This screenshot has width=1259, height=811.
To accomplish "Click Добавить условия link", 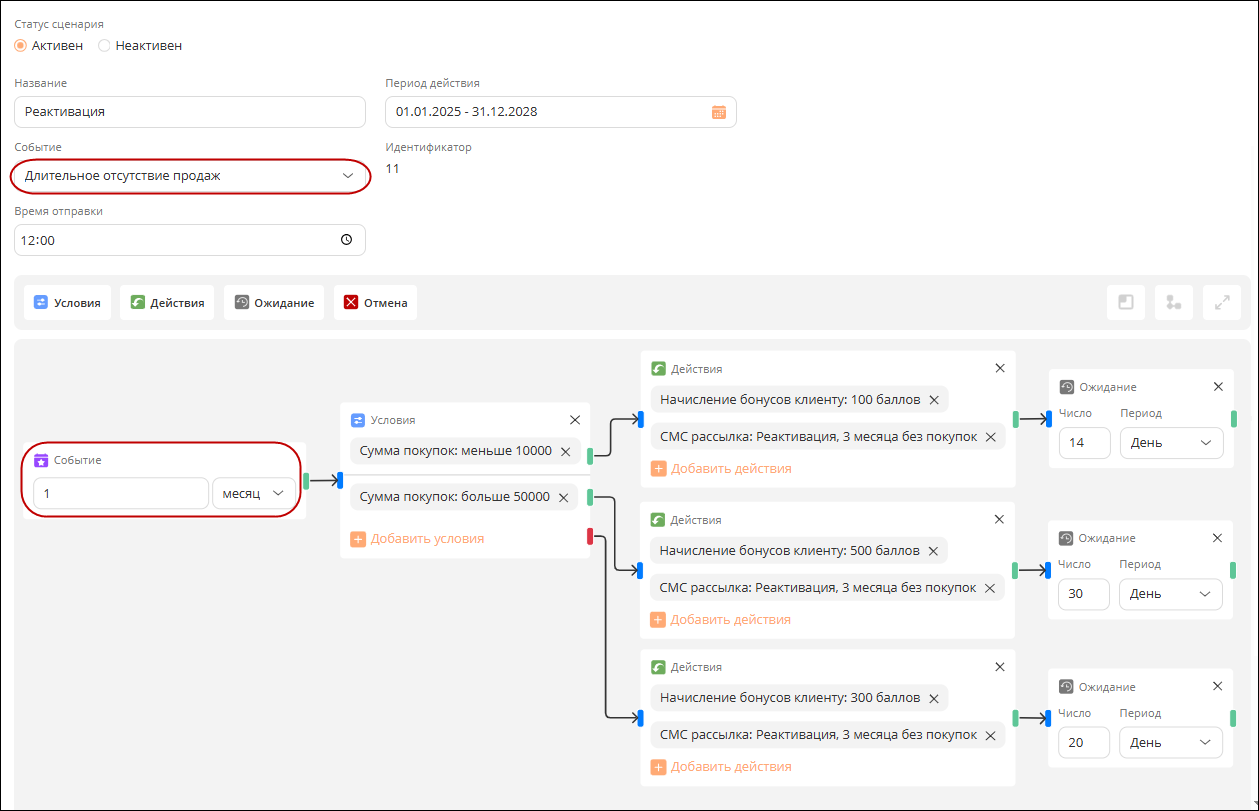I will click(417, 539).
